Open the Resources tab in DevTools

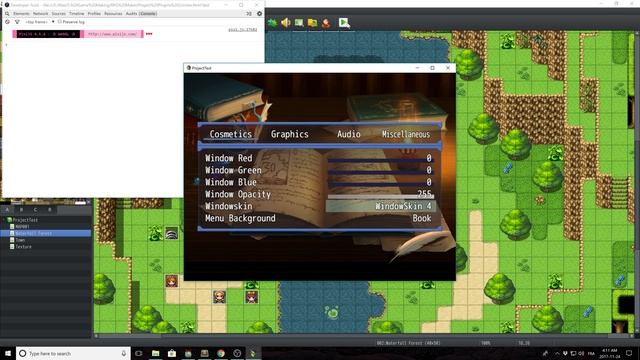(x=113, y=13)
